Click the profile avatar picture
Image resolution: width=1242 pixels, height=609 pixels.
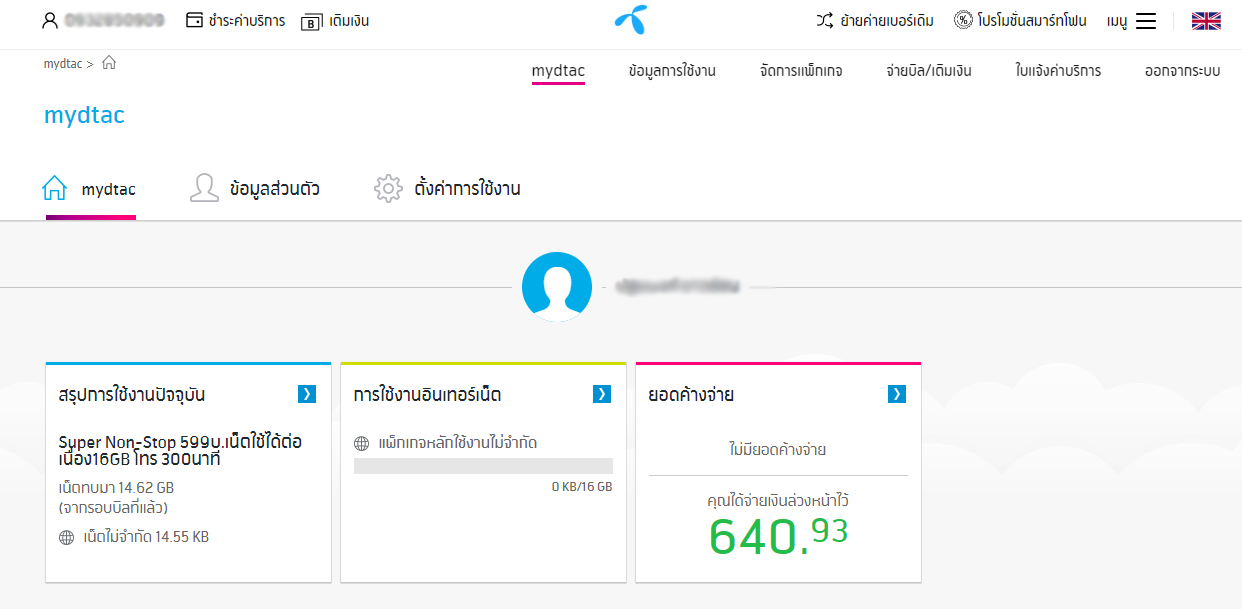click(x=557, y=286)
